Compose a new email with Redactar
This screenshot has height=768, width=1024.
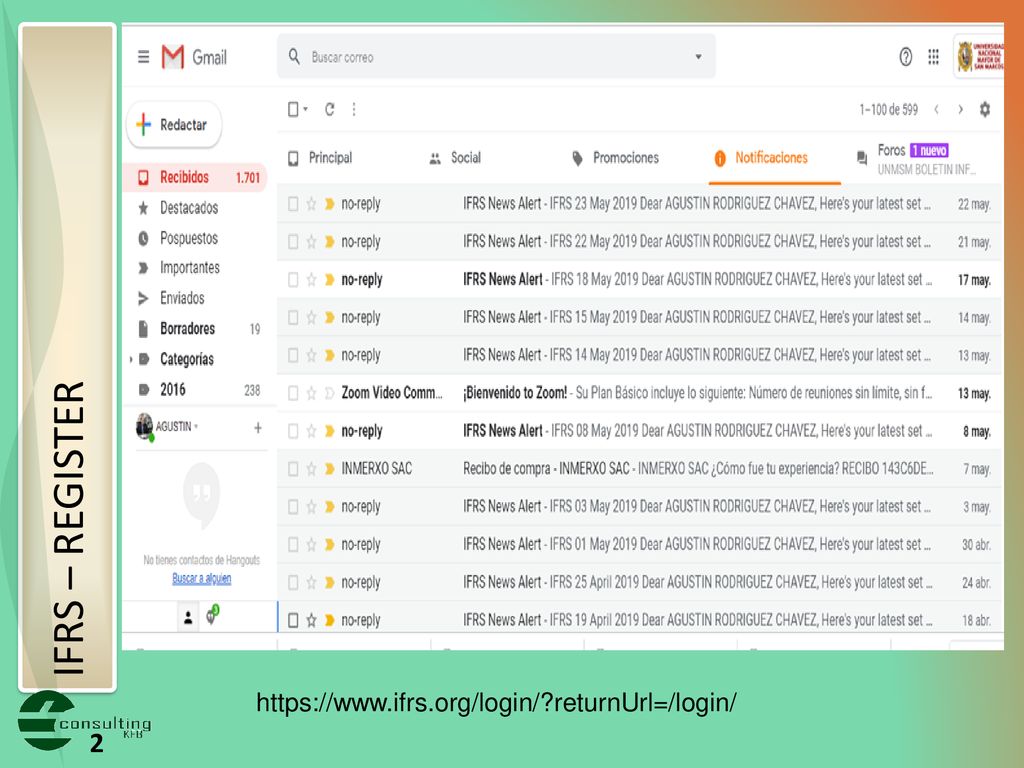174,125
